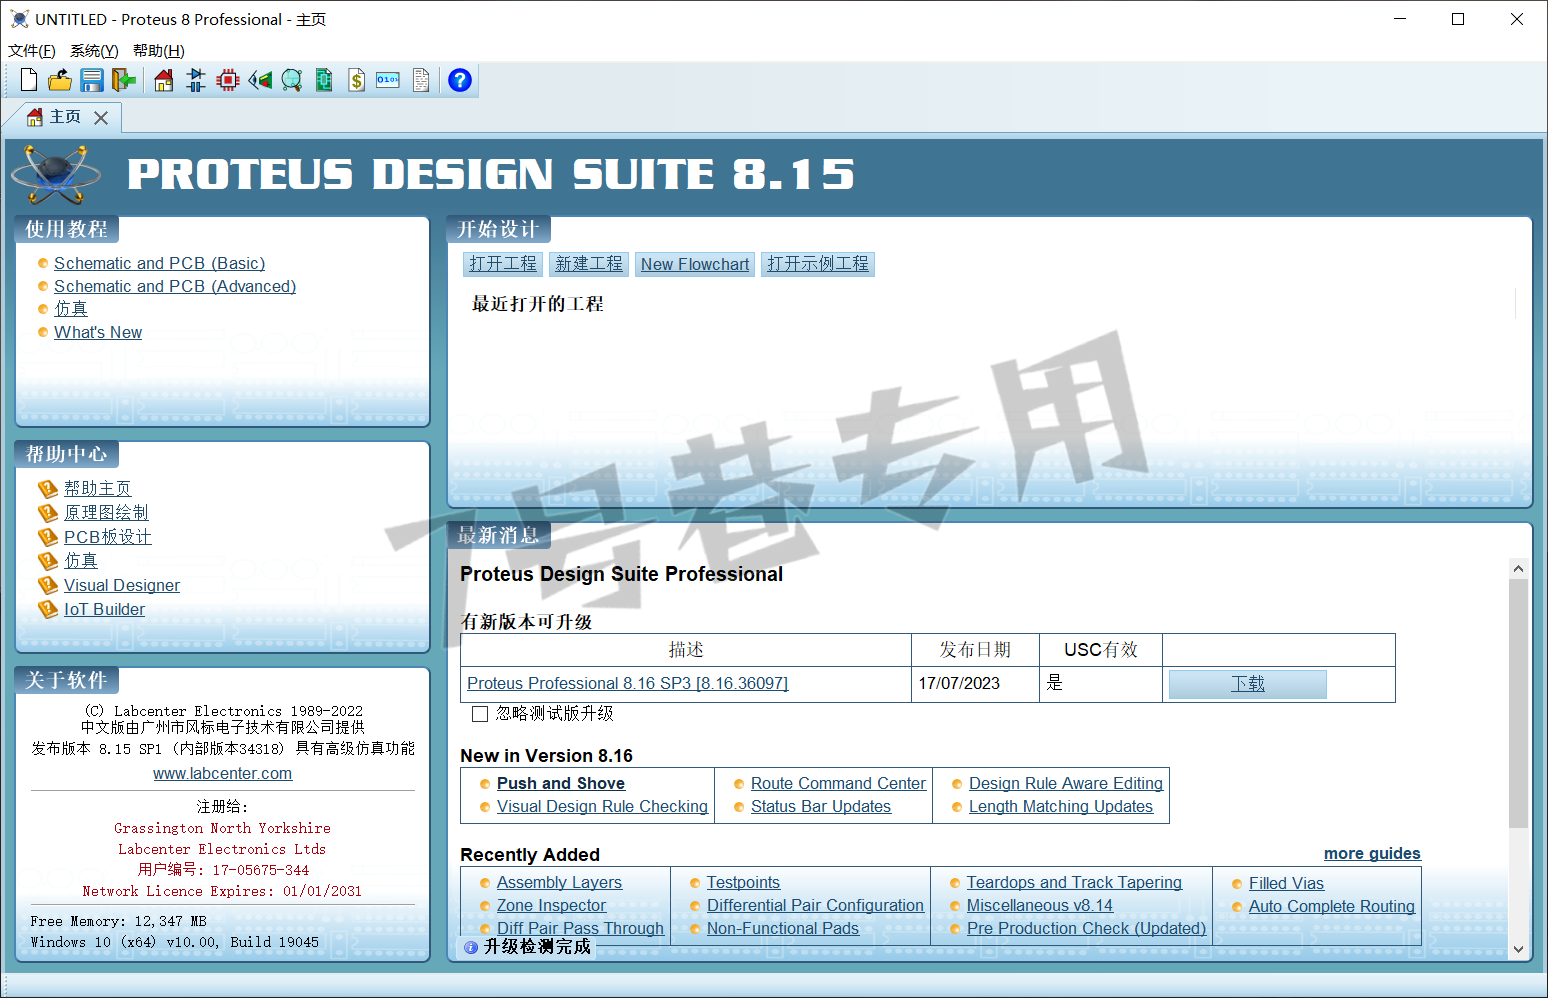This screenshot has height=998, width=1548.
Task: Open the 原理图绘制 help link
Action: coord(106,513)
